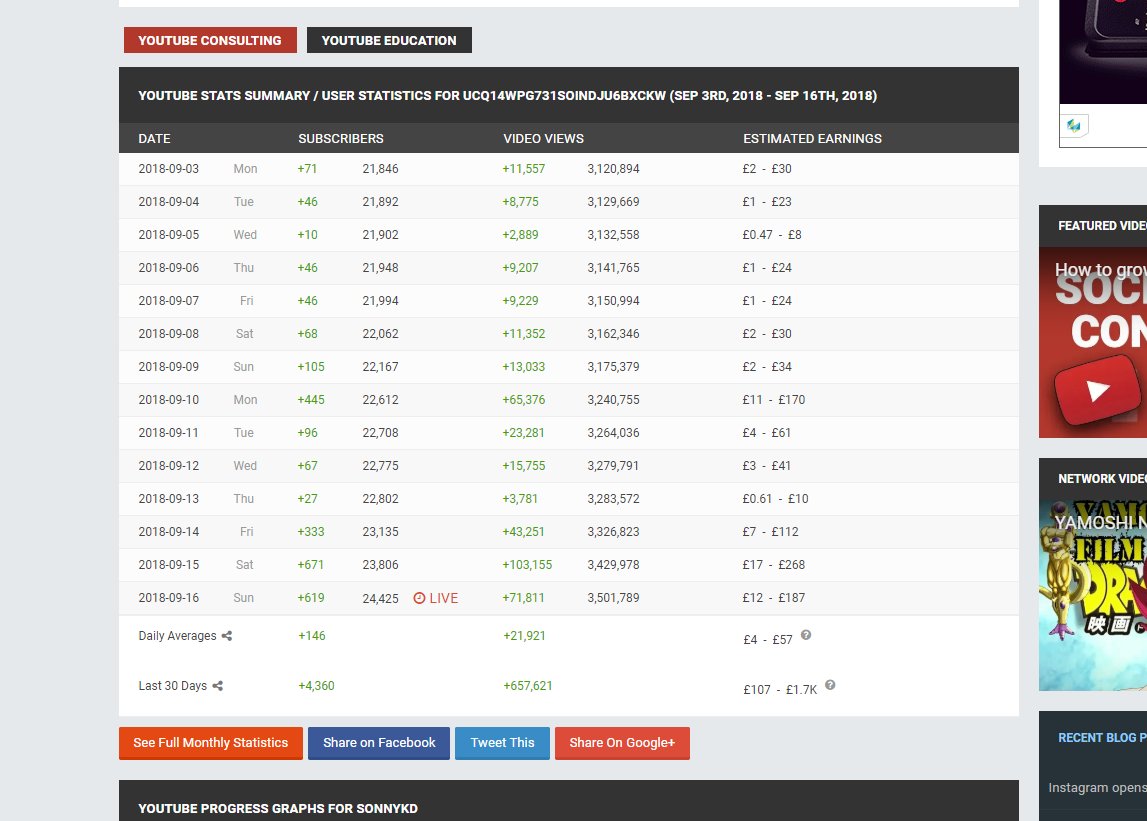Click the +43,251 video views value
The width and height of the screenshot is (1147, 821).
524,532
